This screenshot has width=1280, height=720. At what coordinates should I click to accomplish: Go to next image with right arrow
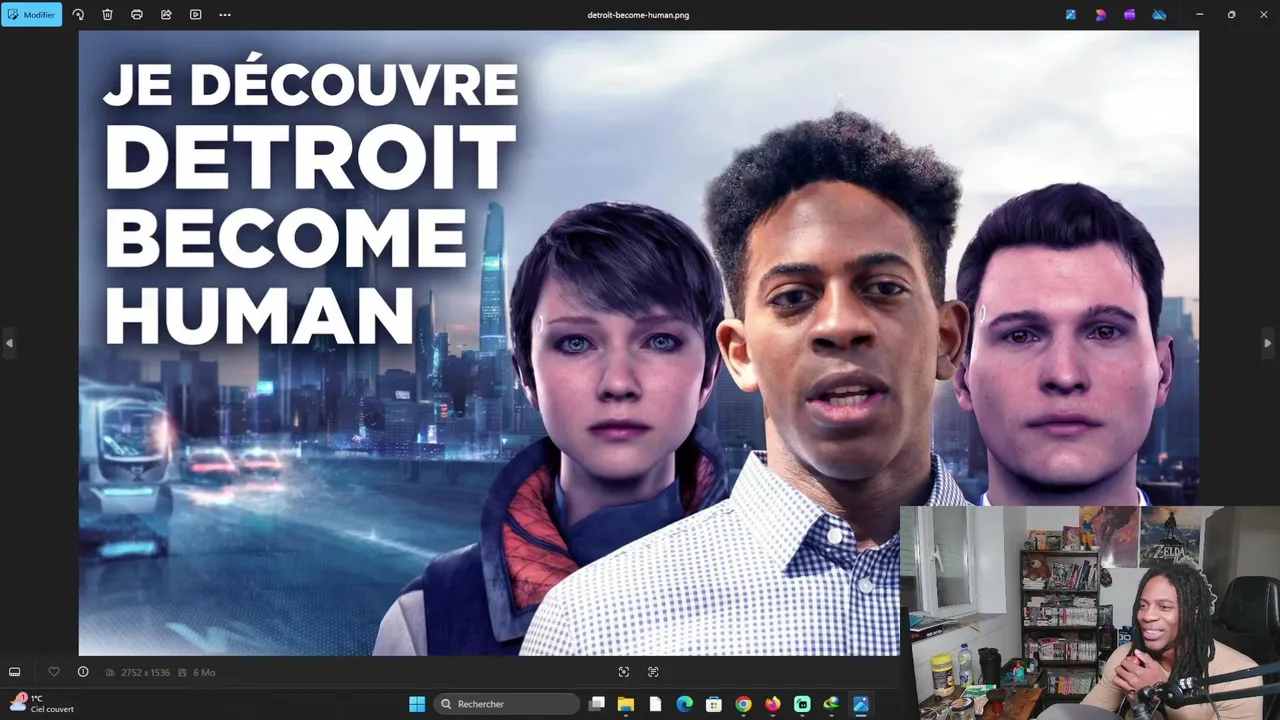coord(1268,343)
